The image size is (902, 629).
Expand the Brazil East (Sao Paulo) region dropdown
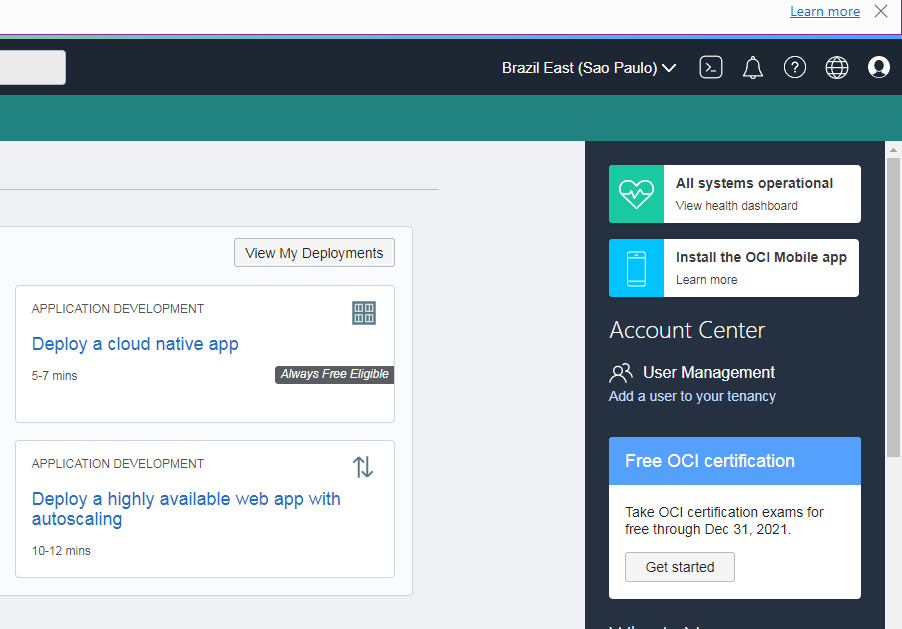tap(589, 68)
